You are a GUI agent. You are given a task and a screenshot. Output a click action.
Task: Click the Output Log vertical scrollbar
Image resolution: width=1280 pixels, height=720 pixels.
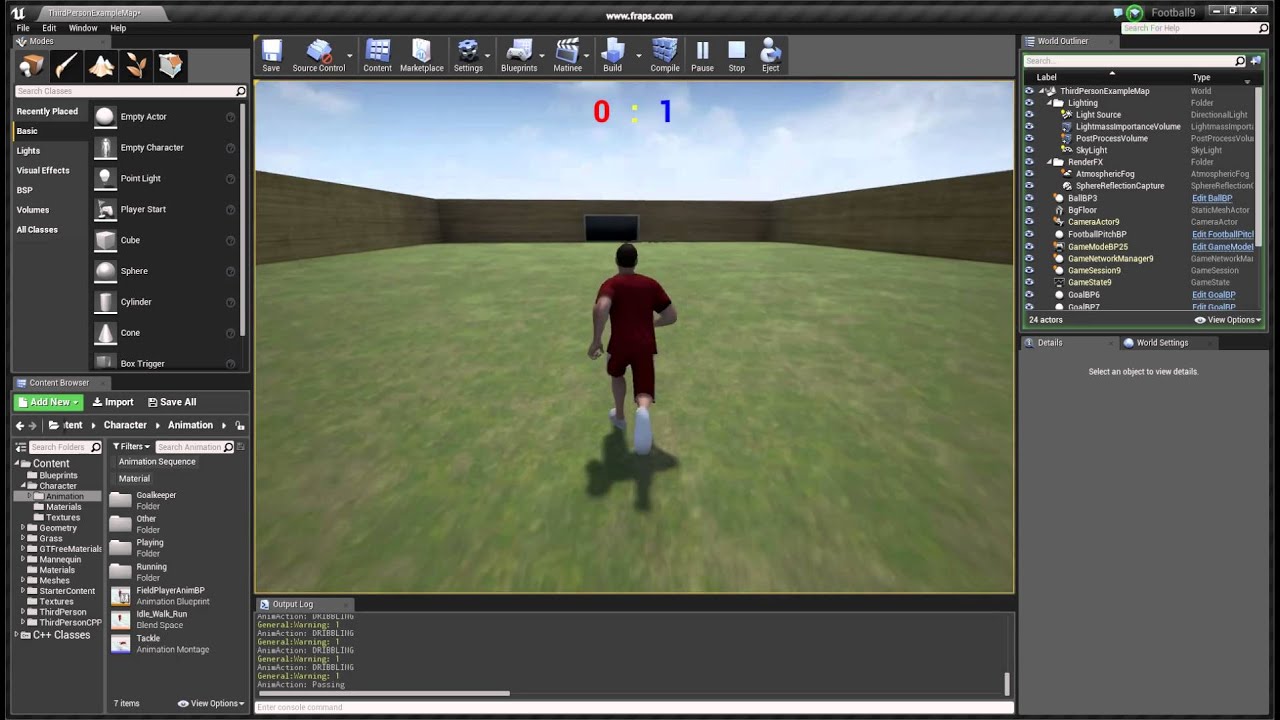(1006, 683)
